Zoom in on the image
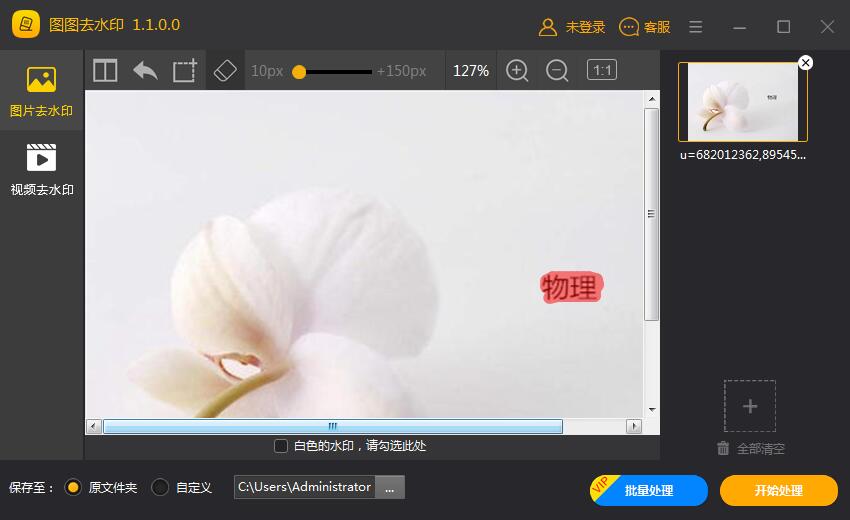Screen dimensions: 850x520 pyautogui.click(x=517, y=70)
